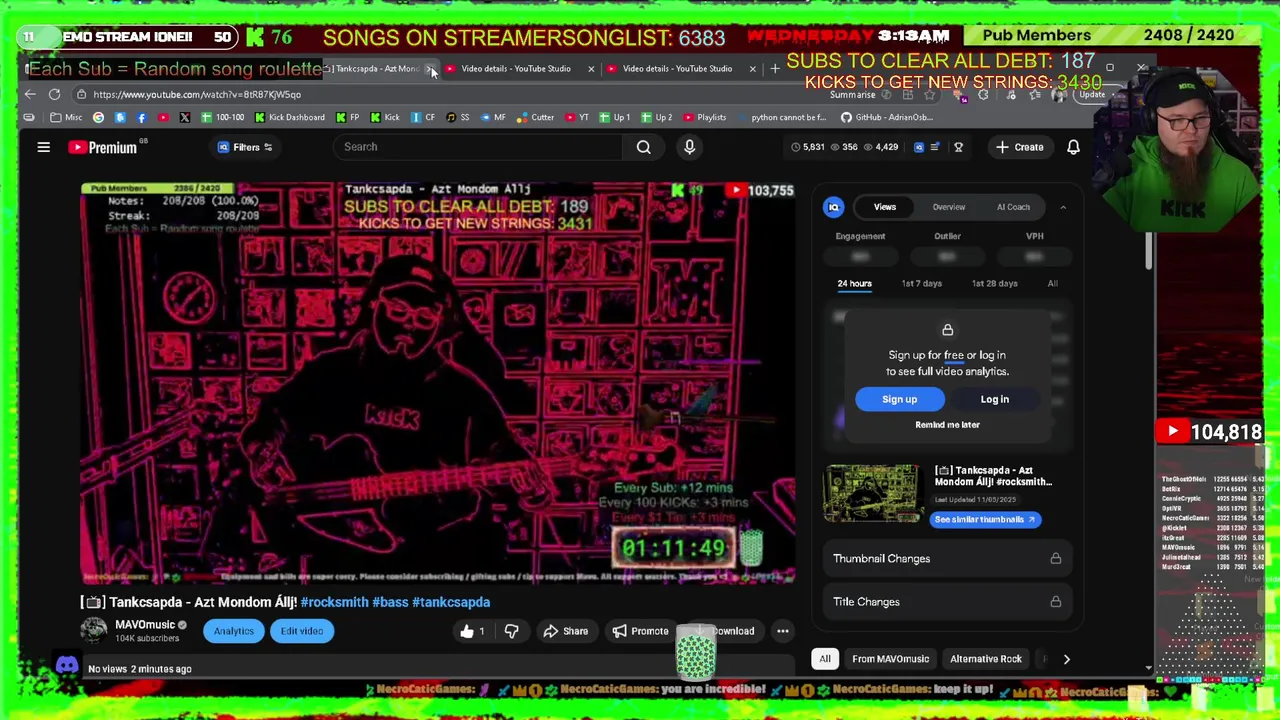This screenshot has height=720, width=1280.
Task: Open the CF bookmark
Action: click(x=423, y=117)
